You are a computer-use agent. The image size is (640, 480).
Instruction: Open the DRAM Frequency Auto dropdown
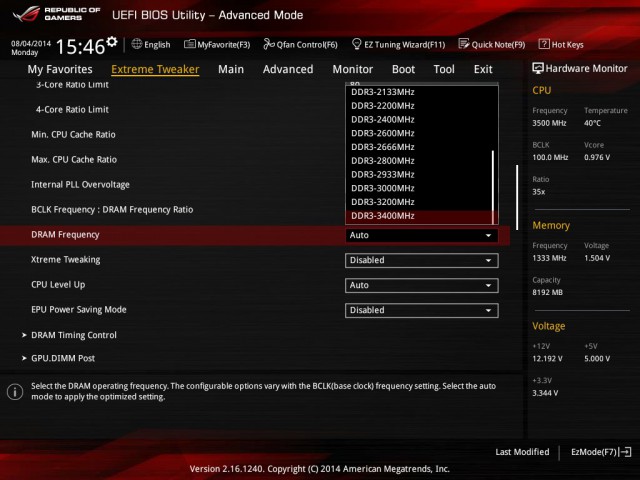tap(422, 236)
